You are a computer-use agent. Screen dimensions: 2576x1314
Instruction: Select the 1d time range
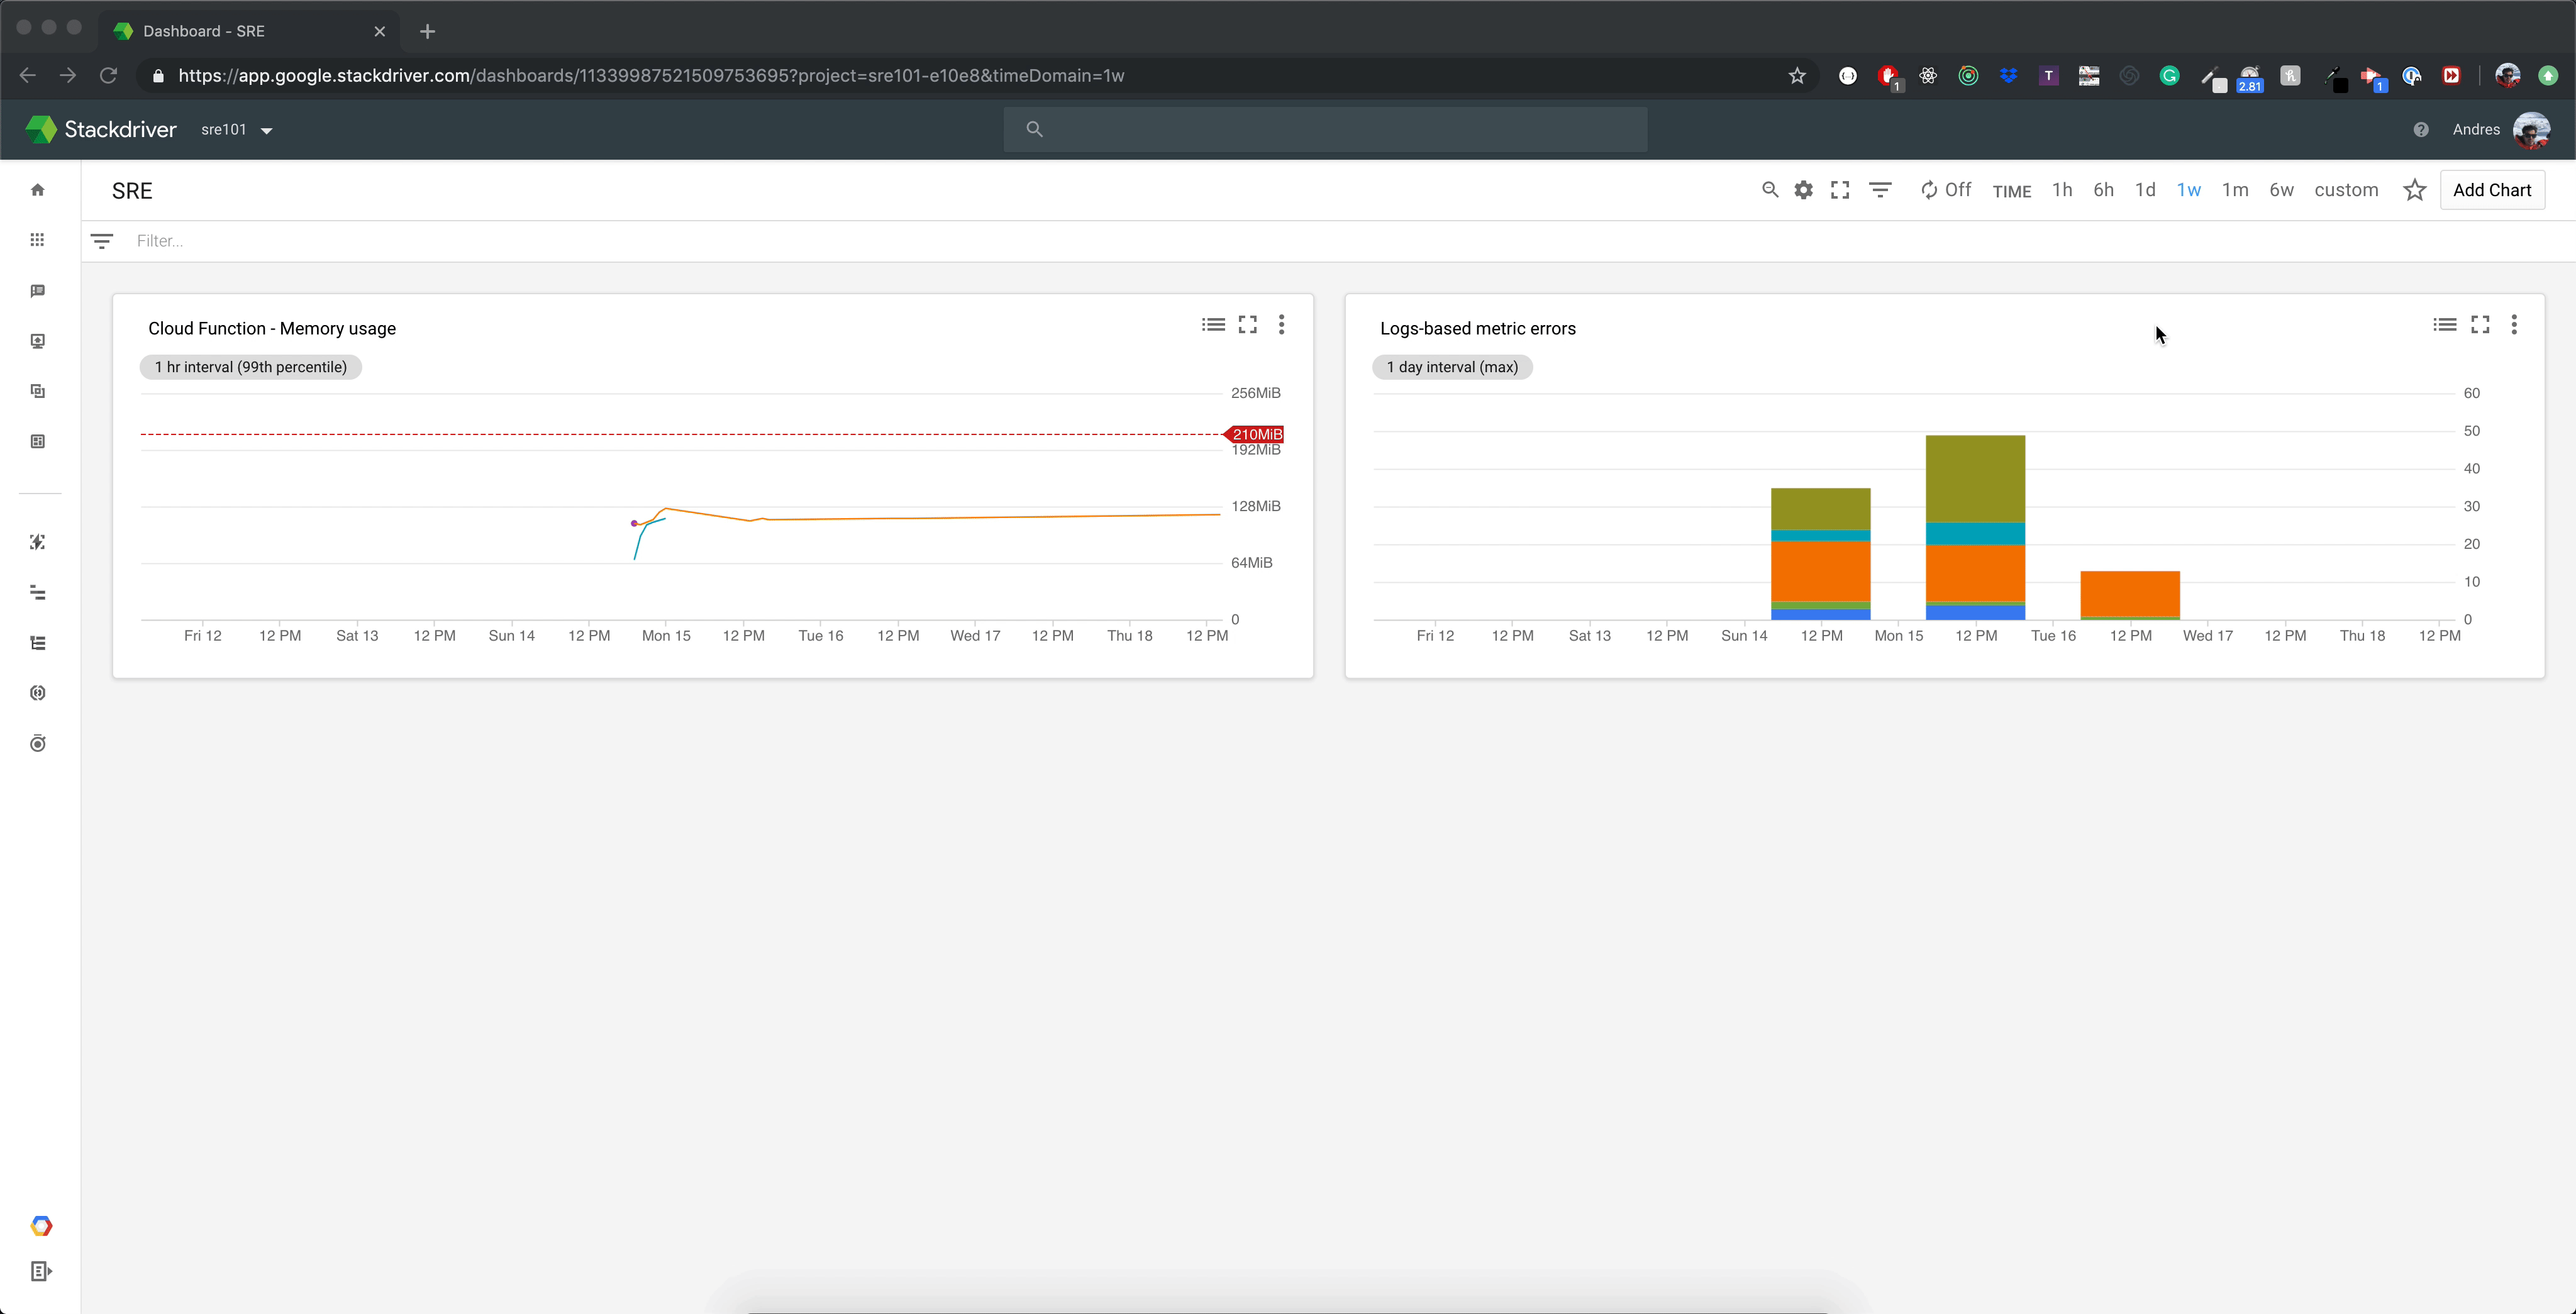[2145, 190]
